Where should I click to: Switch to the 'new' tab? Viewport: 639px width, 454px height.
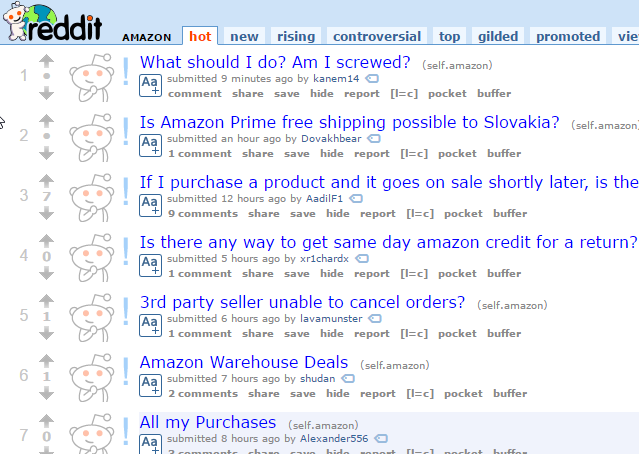pos(244,36)
